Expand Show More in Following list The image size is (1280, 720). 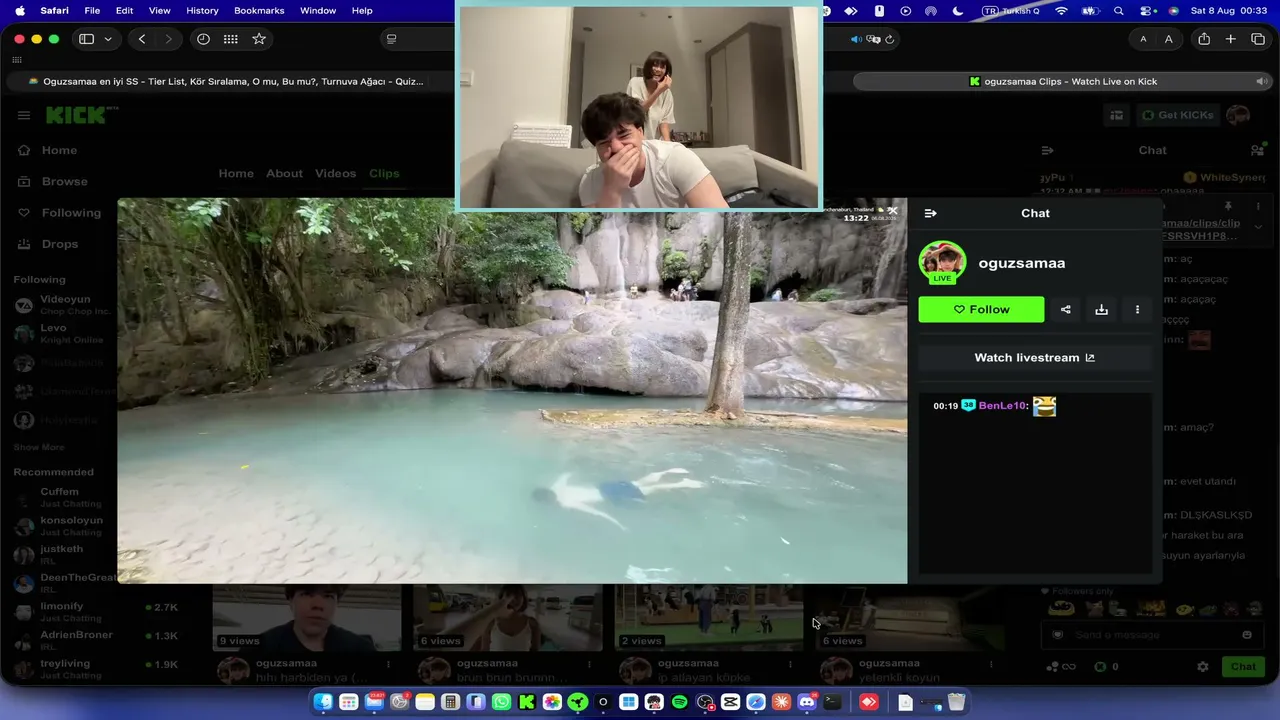tap(39, 447)
